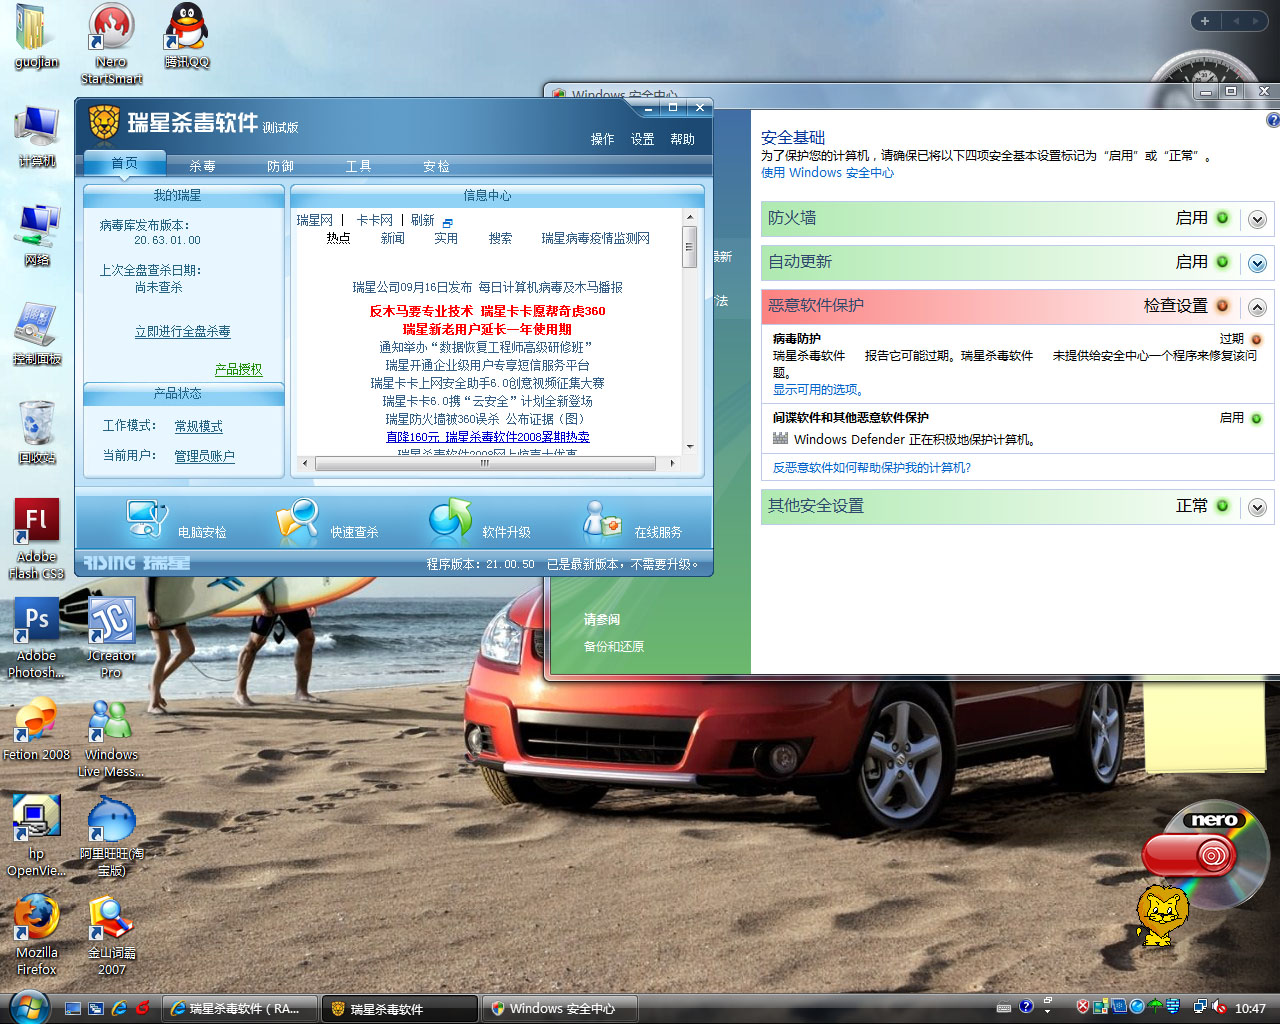The width and height of the screenshot is (1280, 1024).
Task: Expand the 自动更新 section chevron
Action: [x=1257, y=263]
